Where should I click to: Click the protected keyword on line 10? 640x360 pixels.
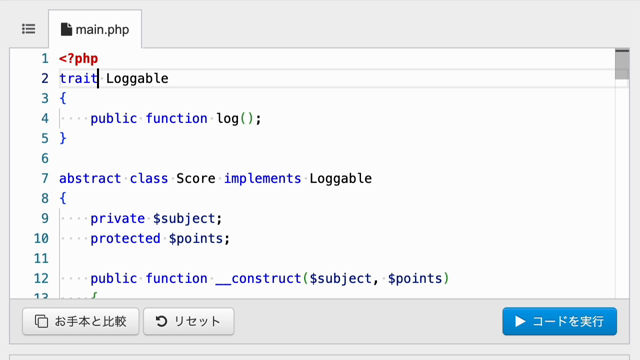pyautogui.click(x=125, y=238)
